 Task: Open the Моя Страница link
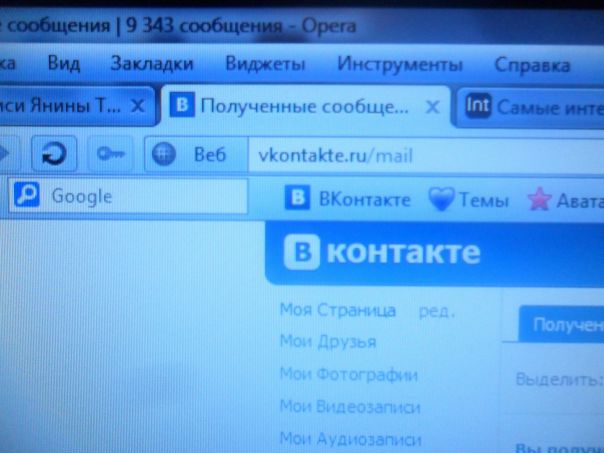click(338, 310)
